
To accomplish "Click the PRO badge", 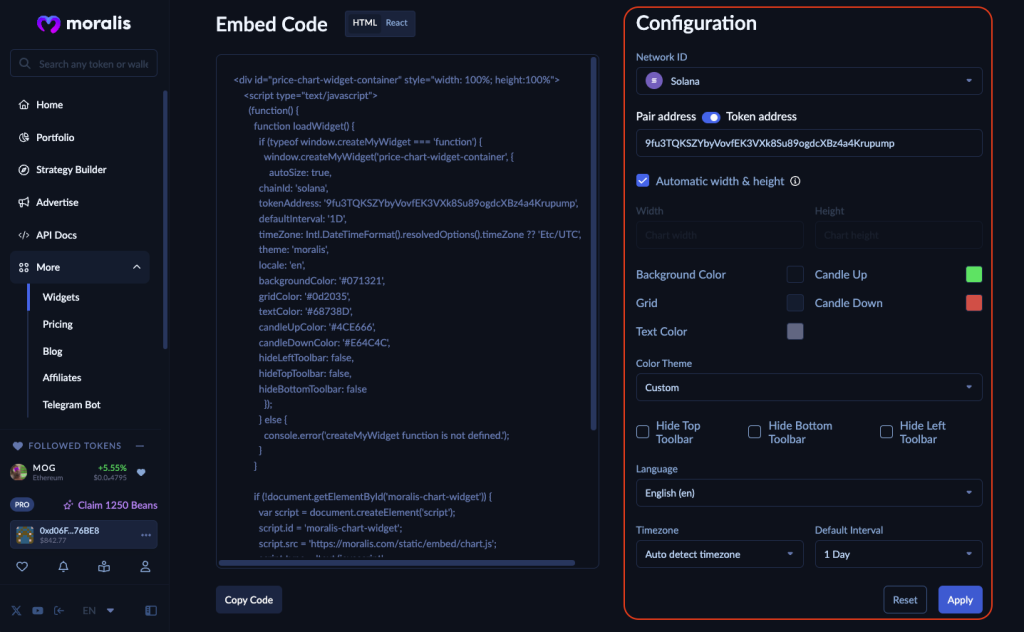I will click(22, 505).
